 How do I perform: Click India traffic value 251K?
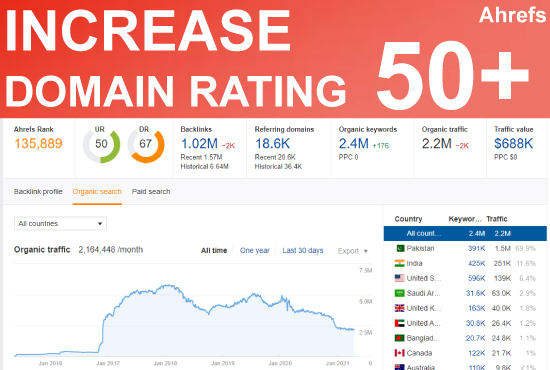pos(502,263)
